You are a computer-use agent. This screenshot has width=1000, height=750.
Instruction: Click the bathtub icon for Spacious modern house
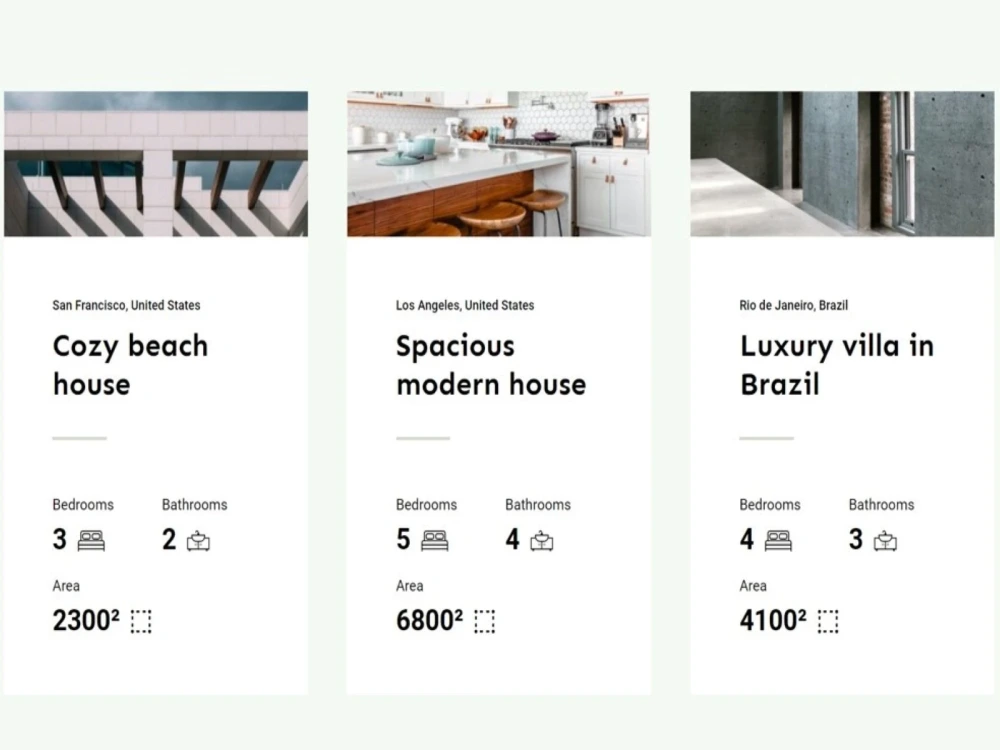[542, 541]
